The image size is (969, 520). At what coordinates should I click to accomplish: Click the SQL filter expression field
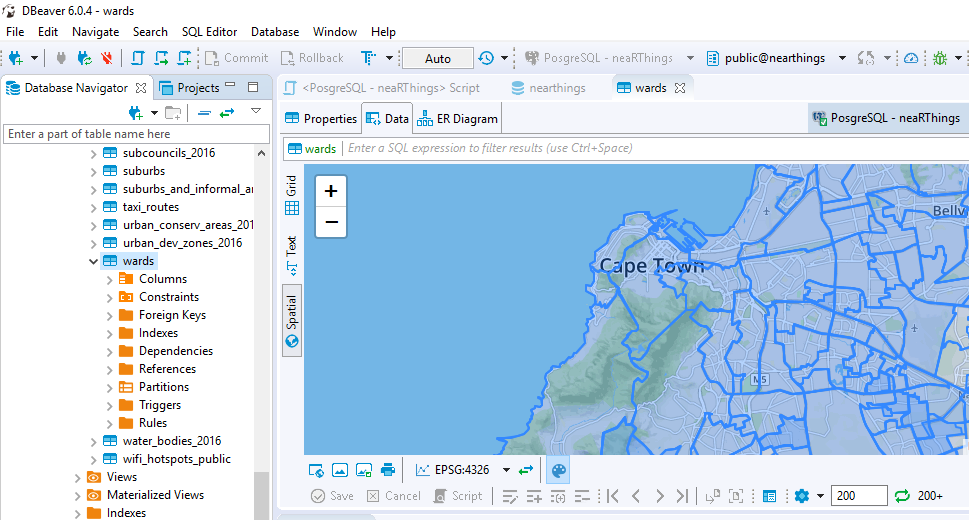pos(655,148)
